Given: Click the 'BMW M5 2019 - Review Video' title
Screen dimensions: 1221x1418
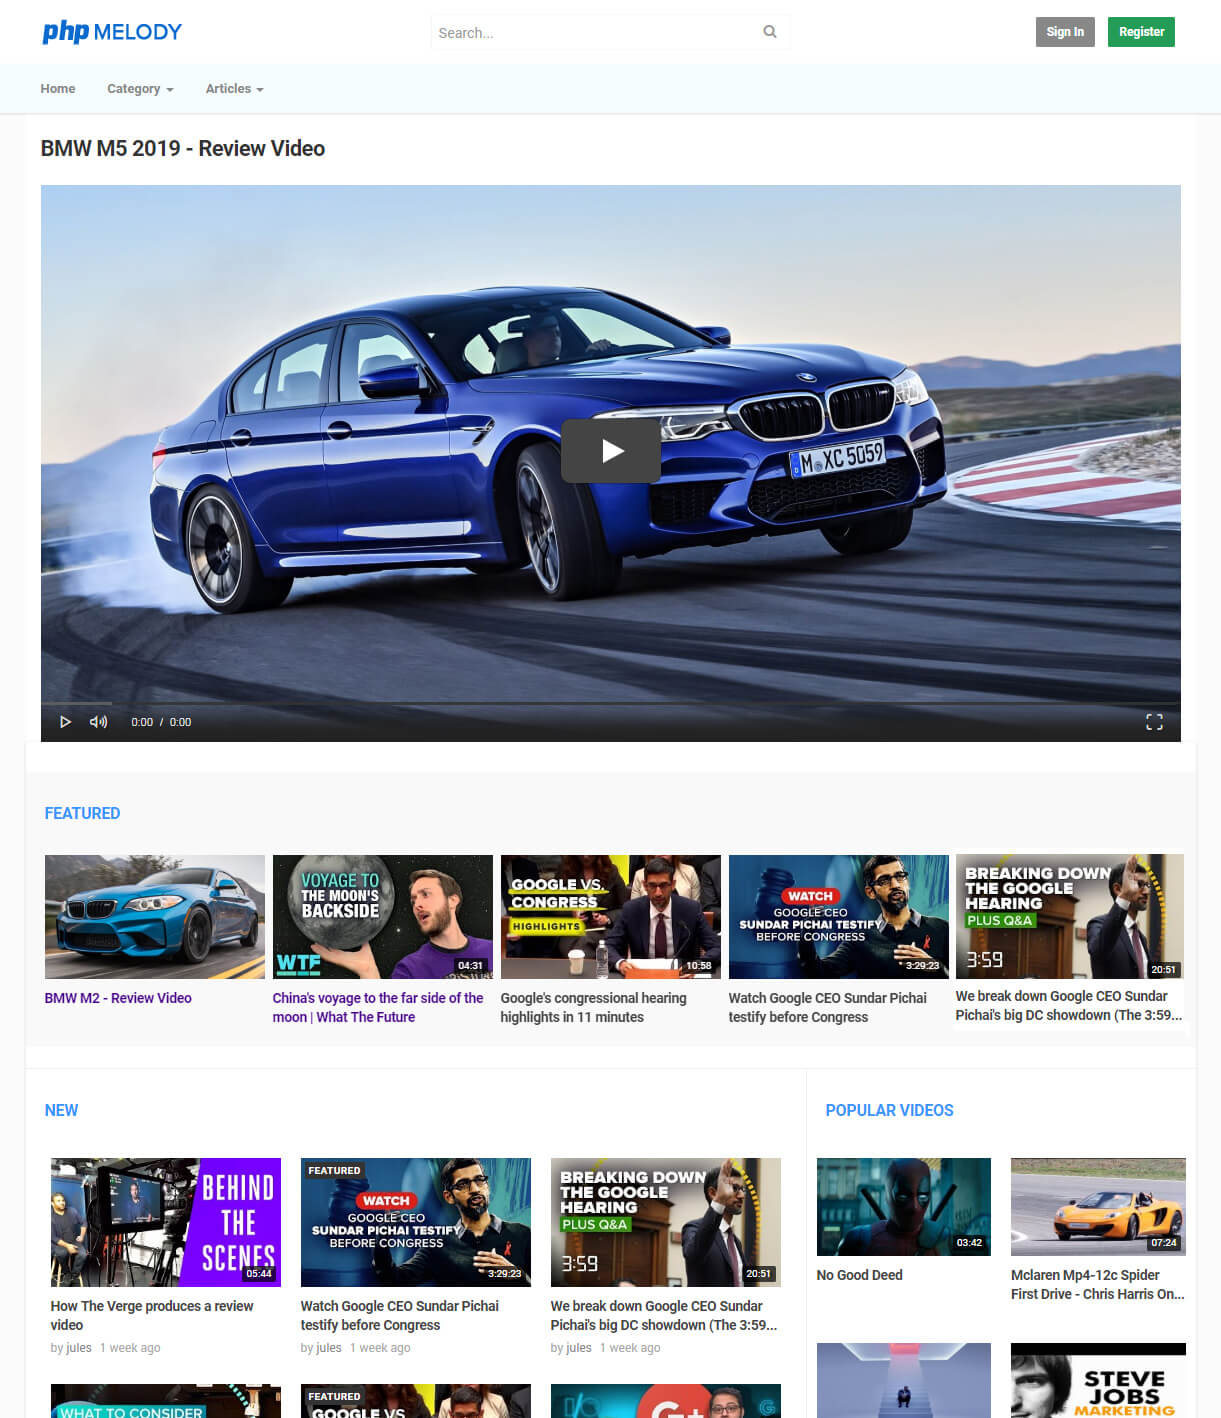Looking at the screenshot, I should (x=183, y=148).
